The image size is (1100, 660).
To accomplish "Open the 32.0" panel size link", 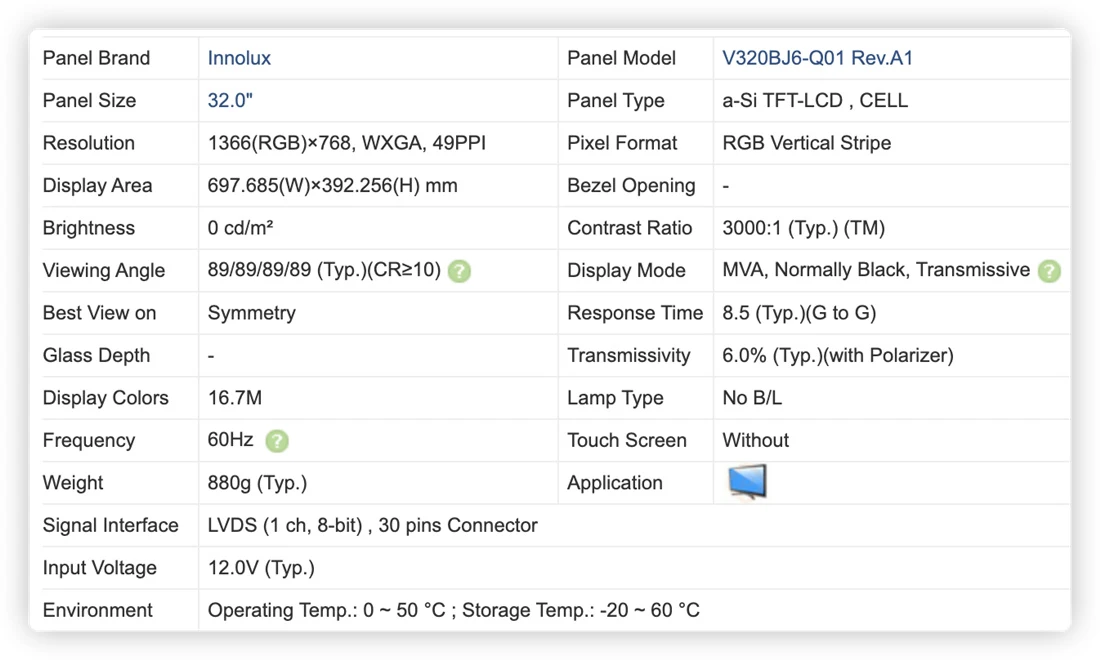I will click(230, 100).
